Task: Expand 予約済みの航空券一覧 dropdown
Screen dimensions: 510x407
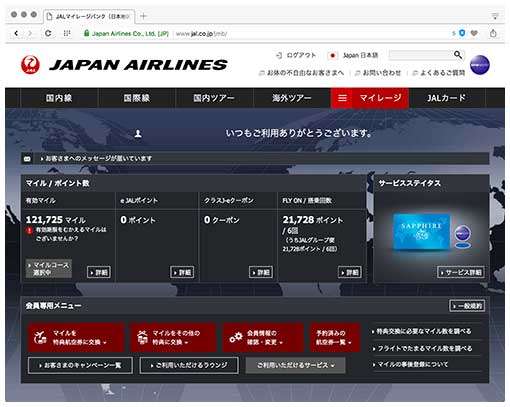Action: [x=335, y=337]
